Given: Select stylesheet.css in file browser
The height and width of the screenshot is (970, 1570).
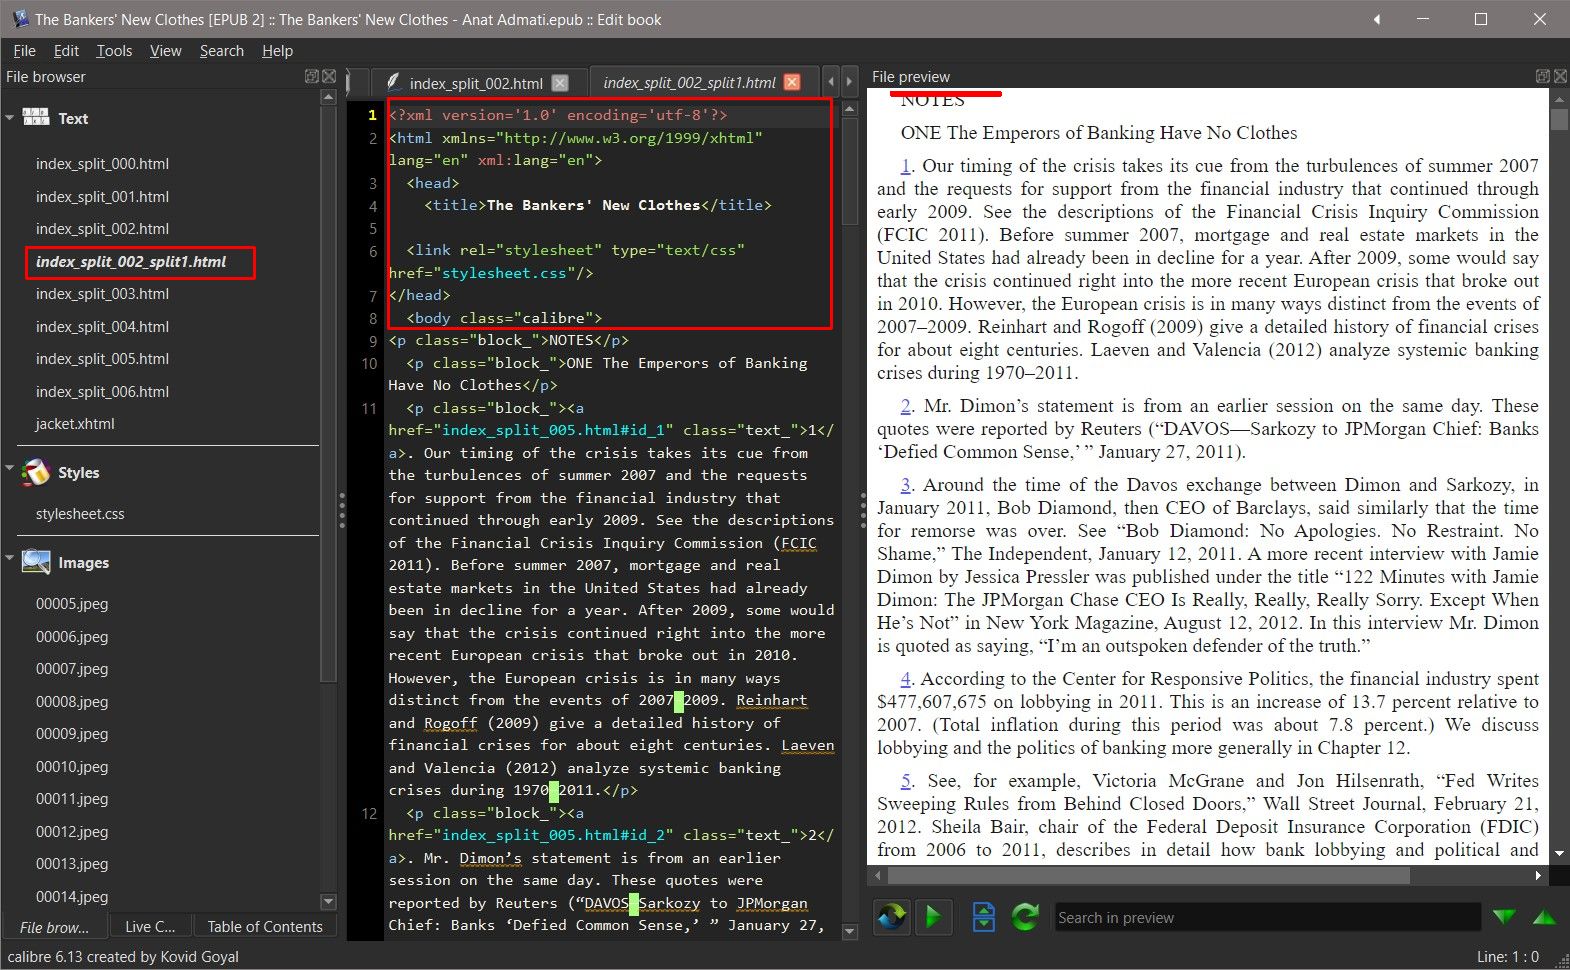Looking at the screenshot, I should (x=80, y=514).
